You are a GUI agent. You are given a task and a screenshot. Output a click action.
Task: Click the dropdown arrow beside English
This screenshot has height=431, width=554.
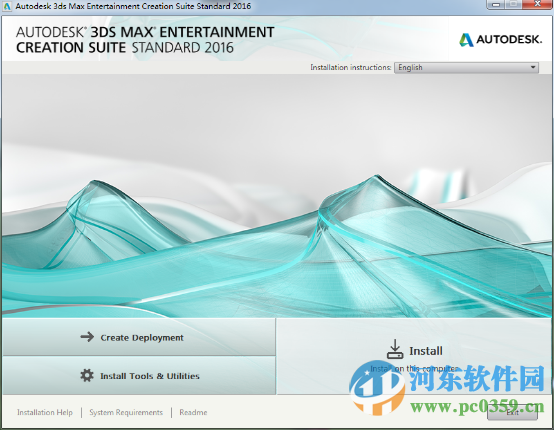pyautogui.click(x=533, y=67)
